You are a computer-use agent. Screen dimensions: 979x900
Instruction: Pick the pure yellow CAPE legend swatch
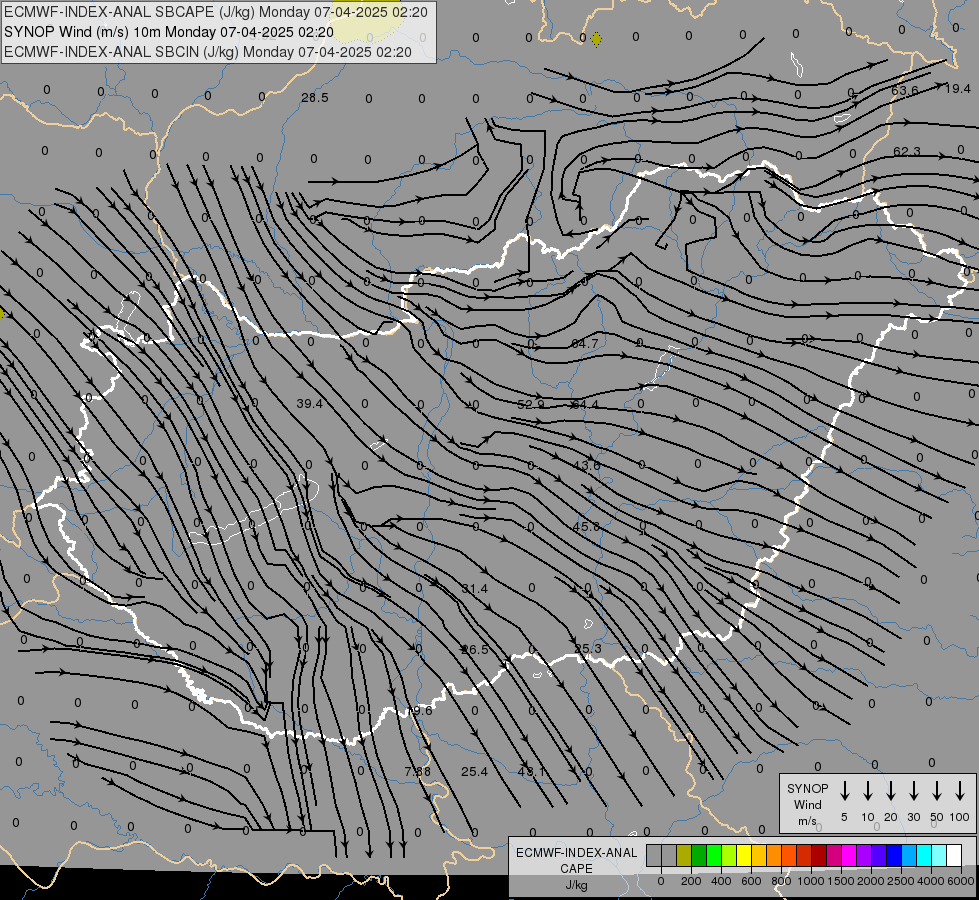point(744,856)
